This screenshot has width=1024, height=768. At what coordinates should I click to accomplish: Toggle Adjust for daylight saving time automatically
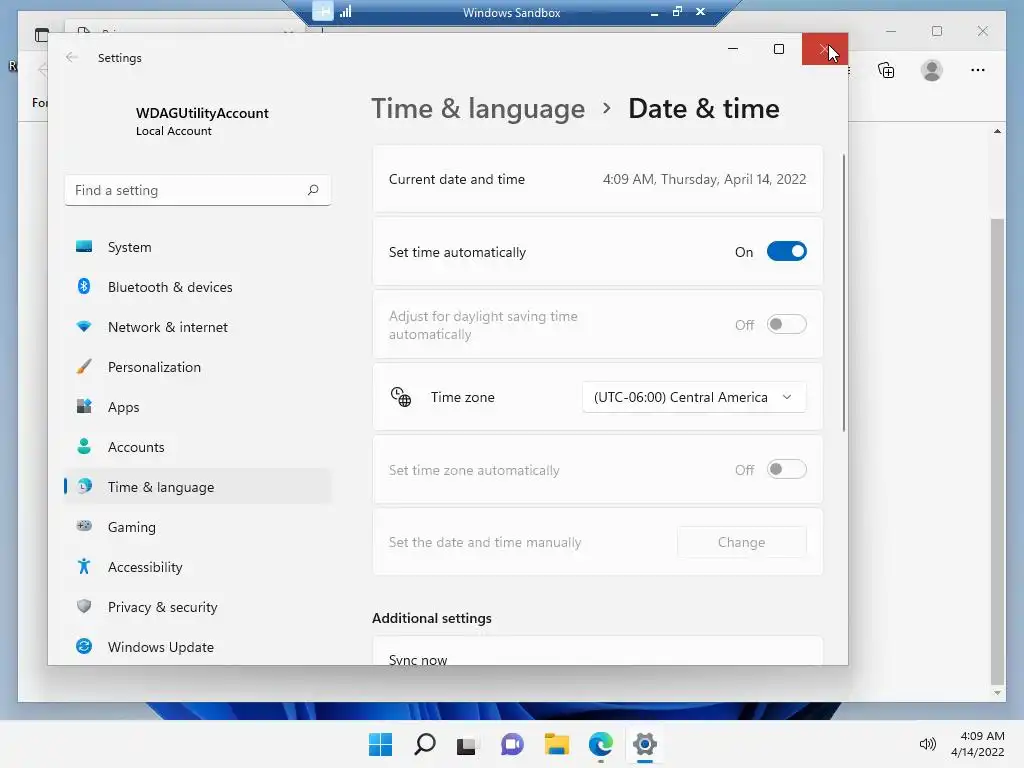point(786,325)
